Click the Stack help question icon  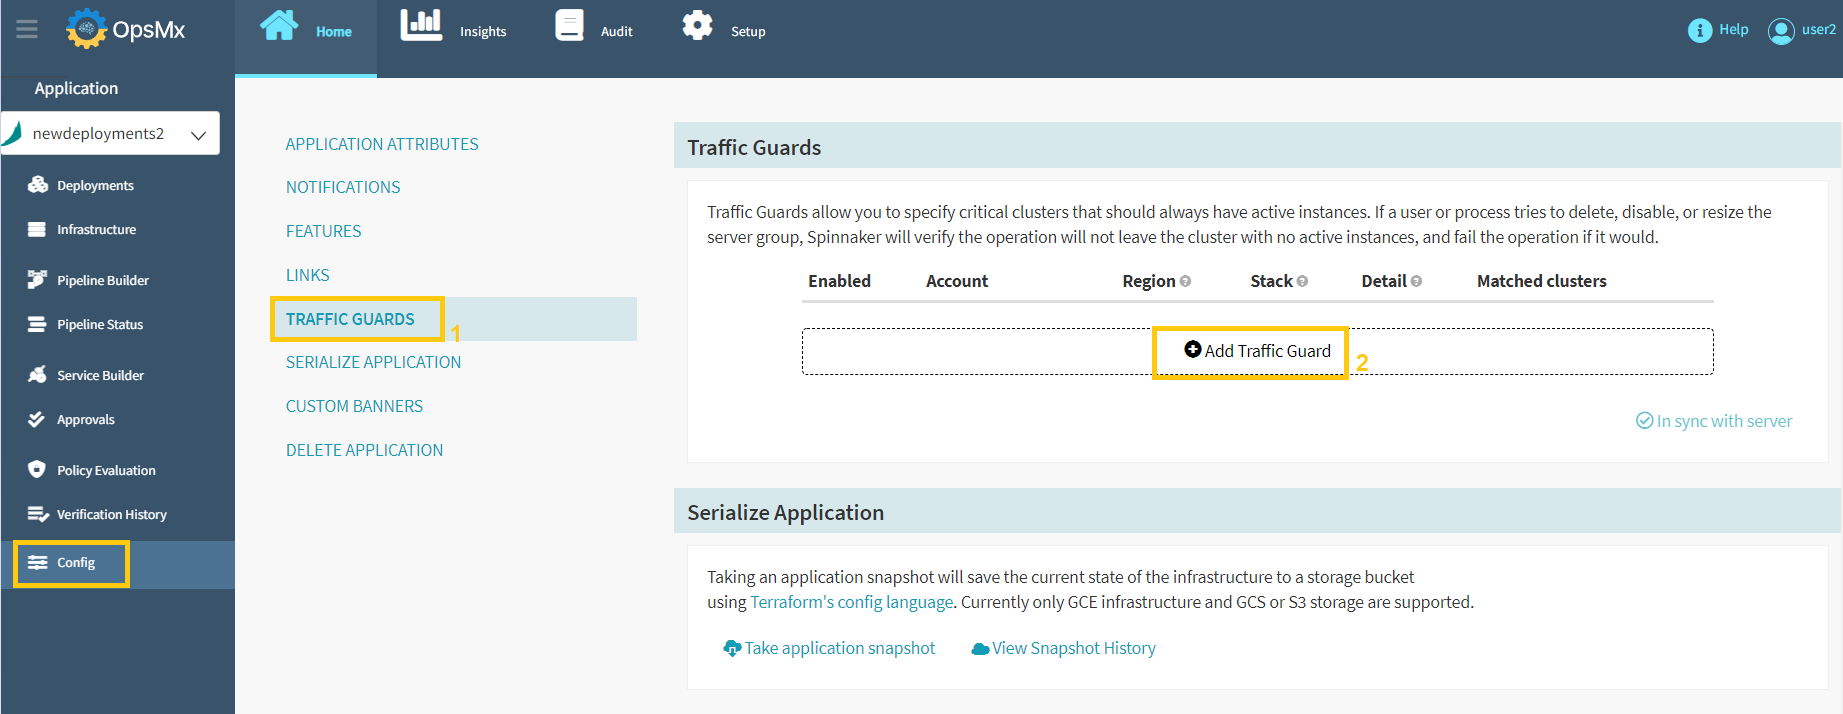[1302, 282]
